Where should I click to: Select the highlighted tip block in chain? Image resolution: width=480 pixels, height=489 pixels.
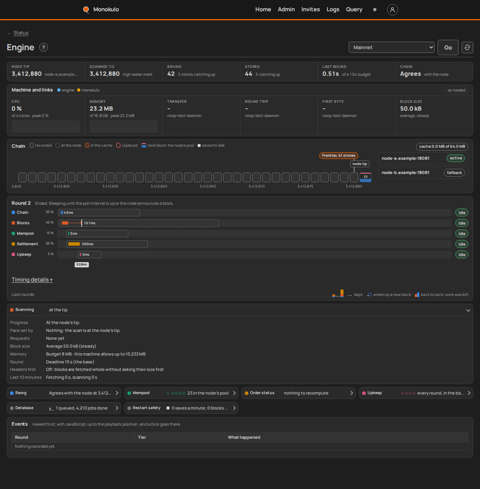(x=365, y=177)
